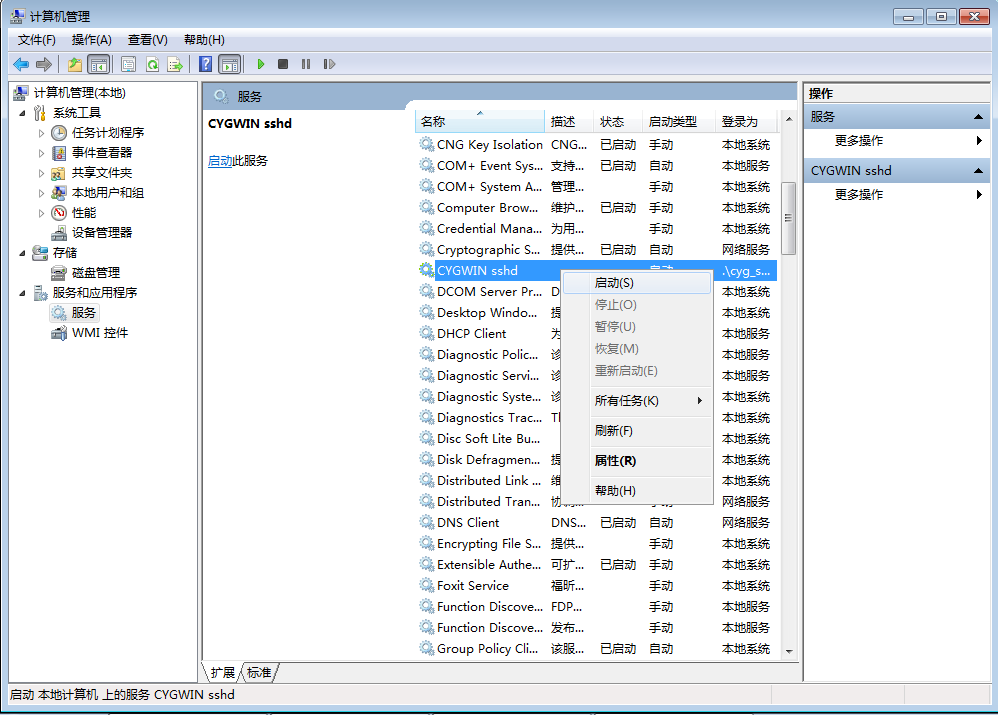This screenshot has height=715, width=998.
Task: Sort by the 启动类型 column header
Action: pos(679,122)
